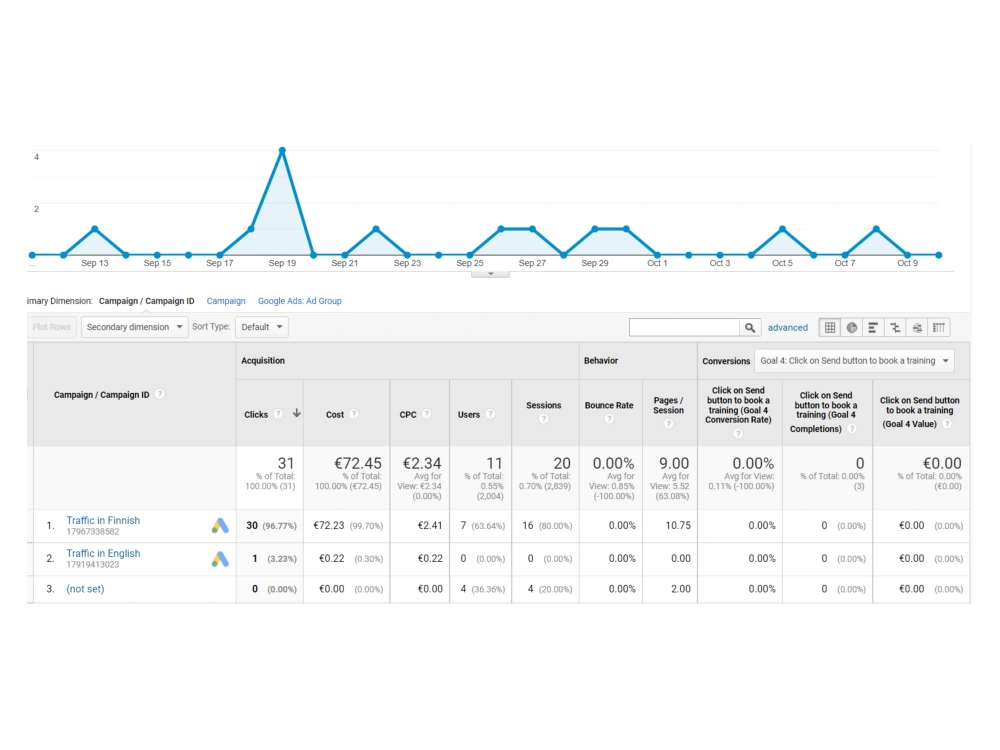Click the 10.75 pages per session value
The image size is (1000, 750).
click(x=678, y=526)
